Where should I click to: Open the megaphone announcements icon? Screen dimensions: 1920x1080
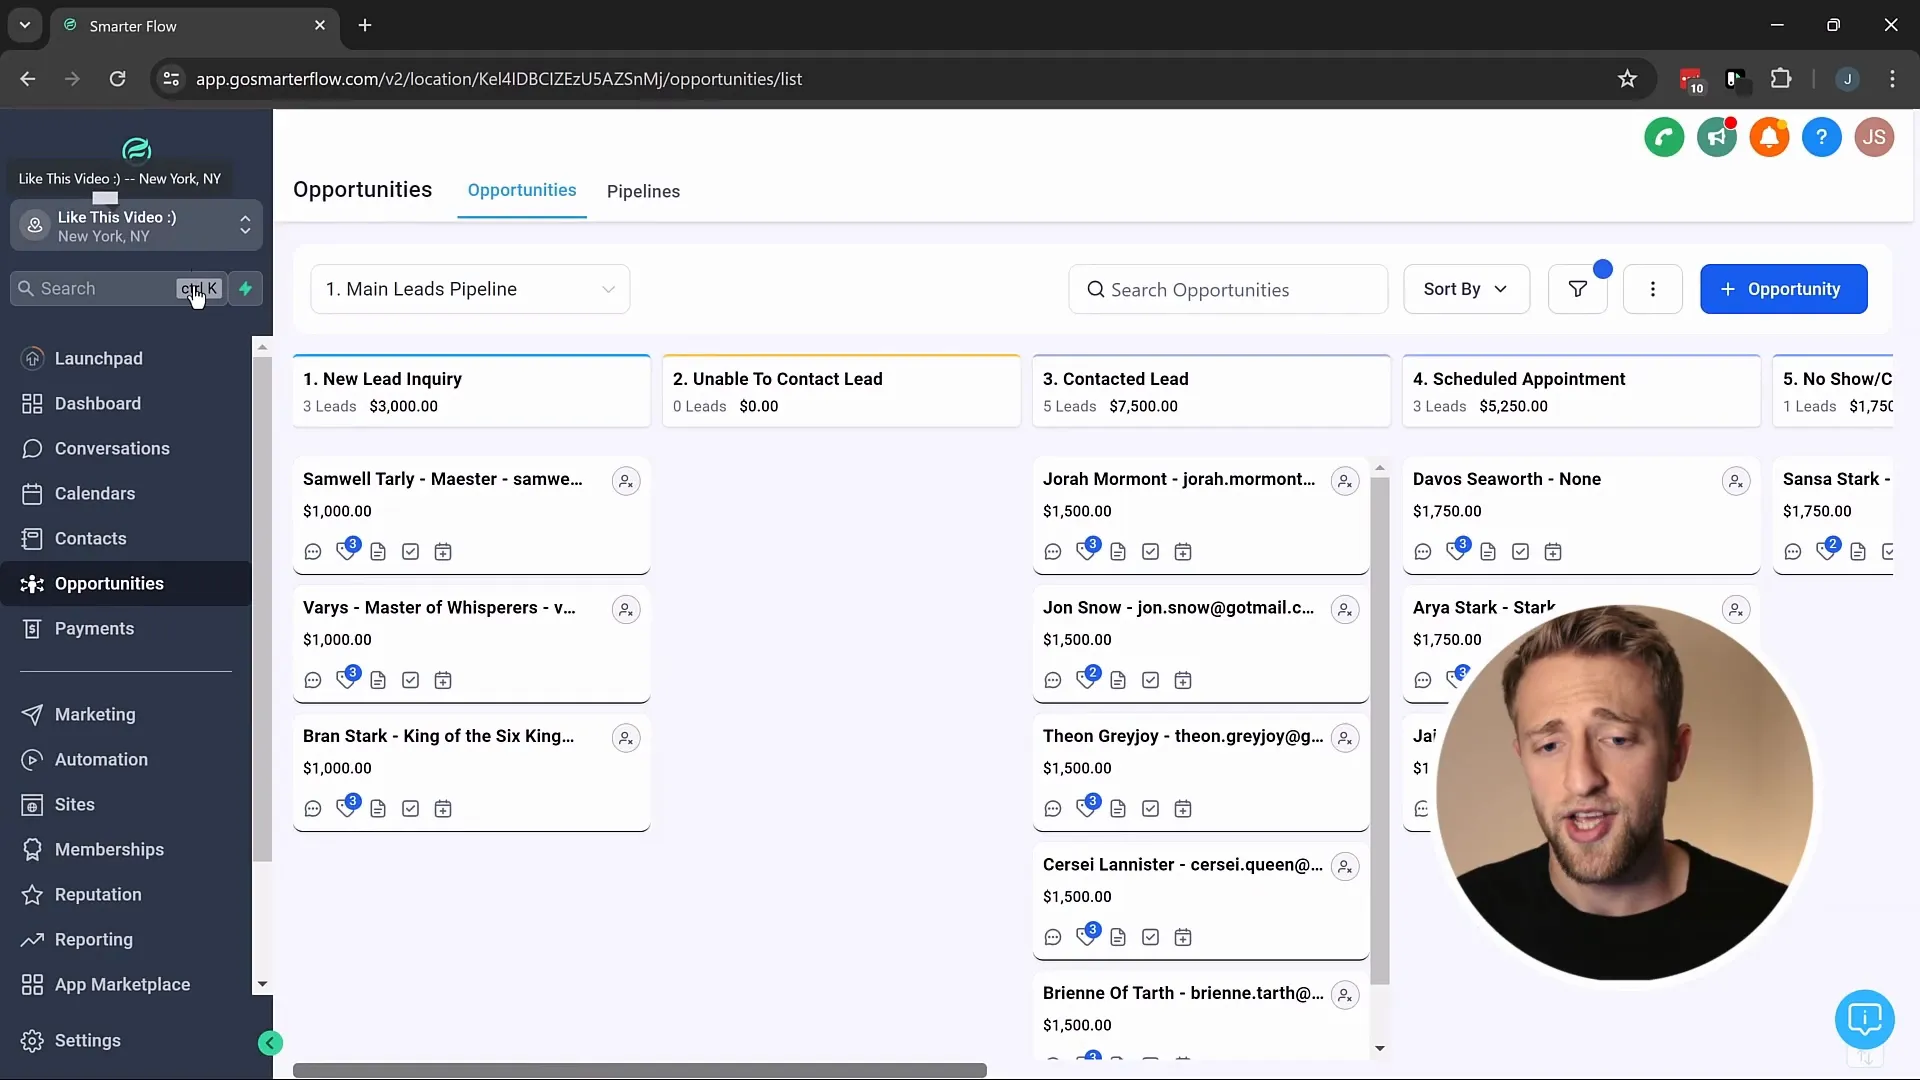[x=1717, y=137]
